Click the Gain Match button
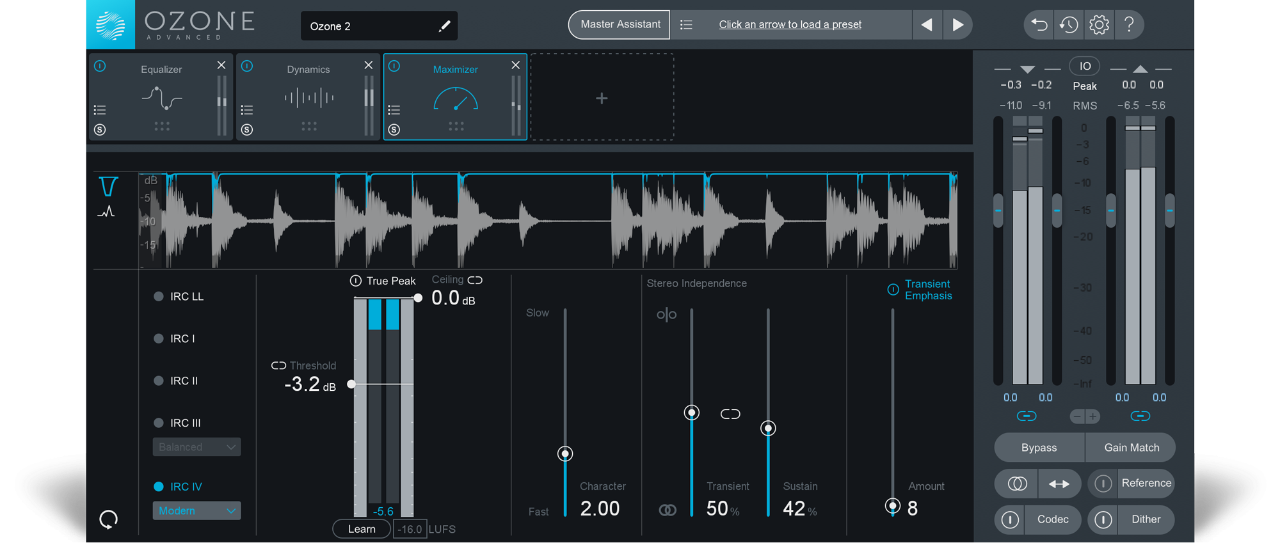Screen dimensions: 1280x552 tap(1131, 448)
